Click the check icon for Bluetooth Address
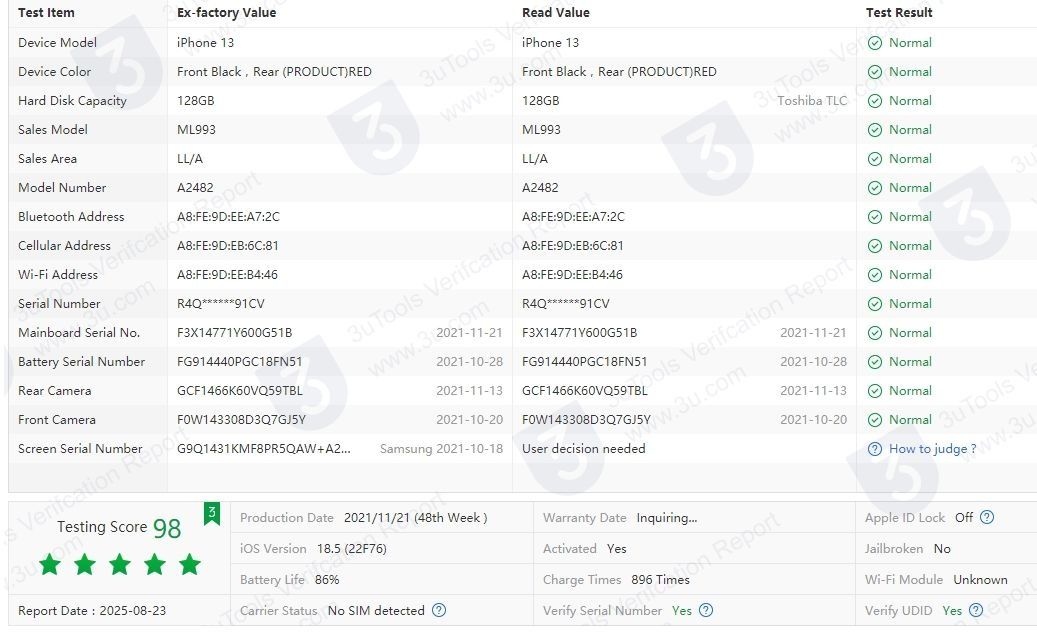1037x635 pixels. 874,217
